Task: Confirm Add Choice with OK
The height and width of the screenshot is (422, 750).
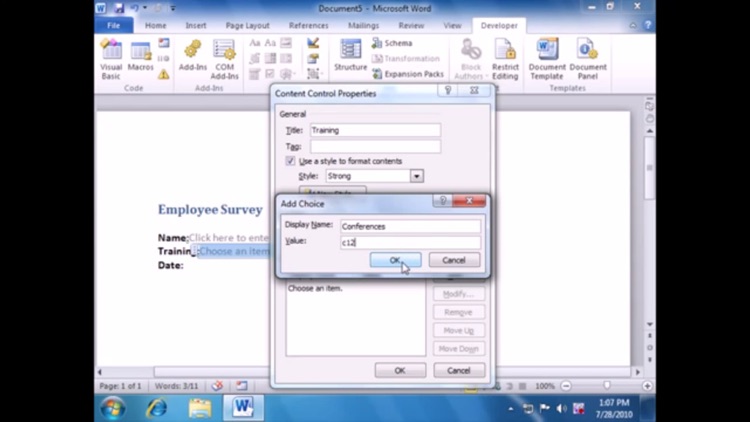Action: 395,260
